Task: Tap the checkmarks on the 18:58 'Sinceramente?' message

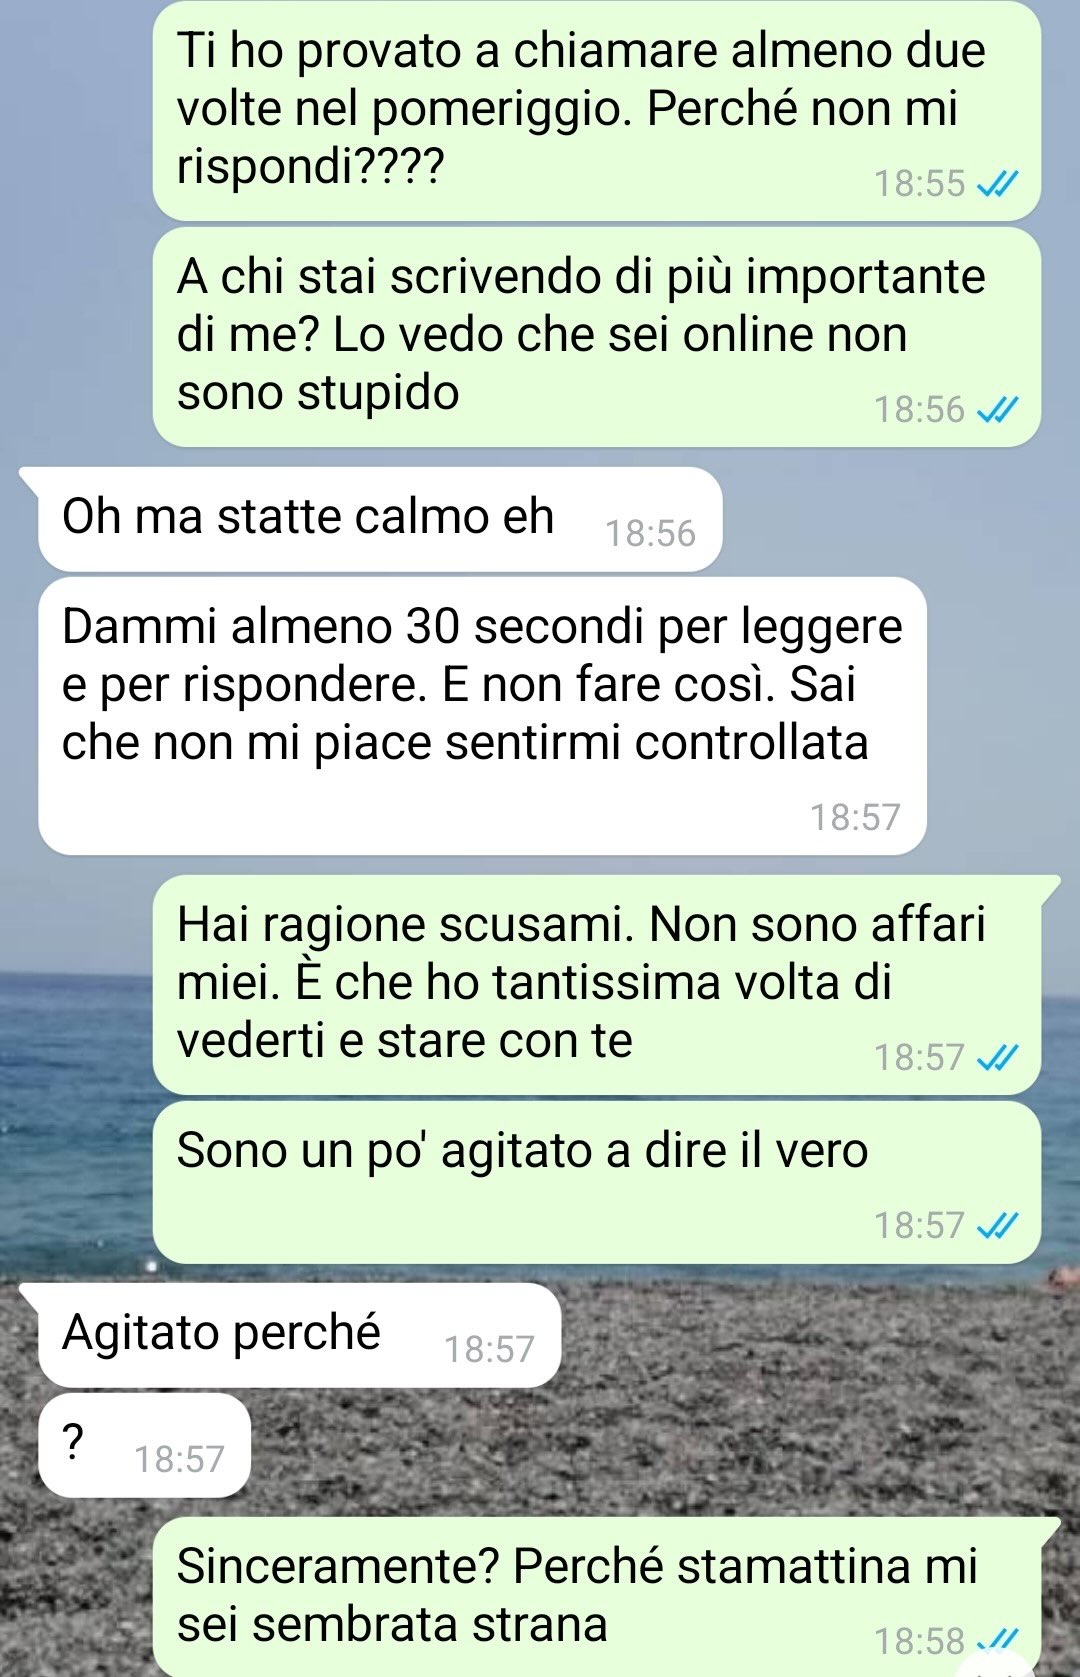Action: 996,1641
